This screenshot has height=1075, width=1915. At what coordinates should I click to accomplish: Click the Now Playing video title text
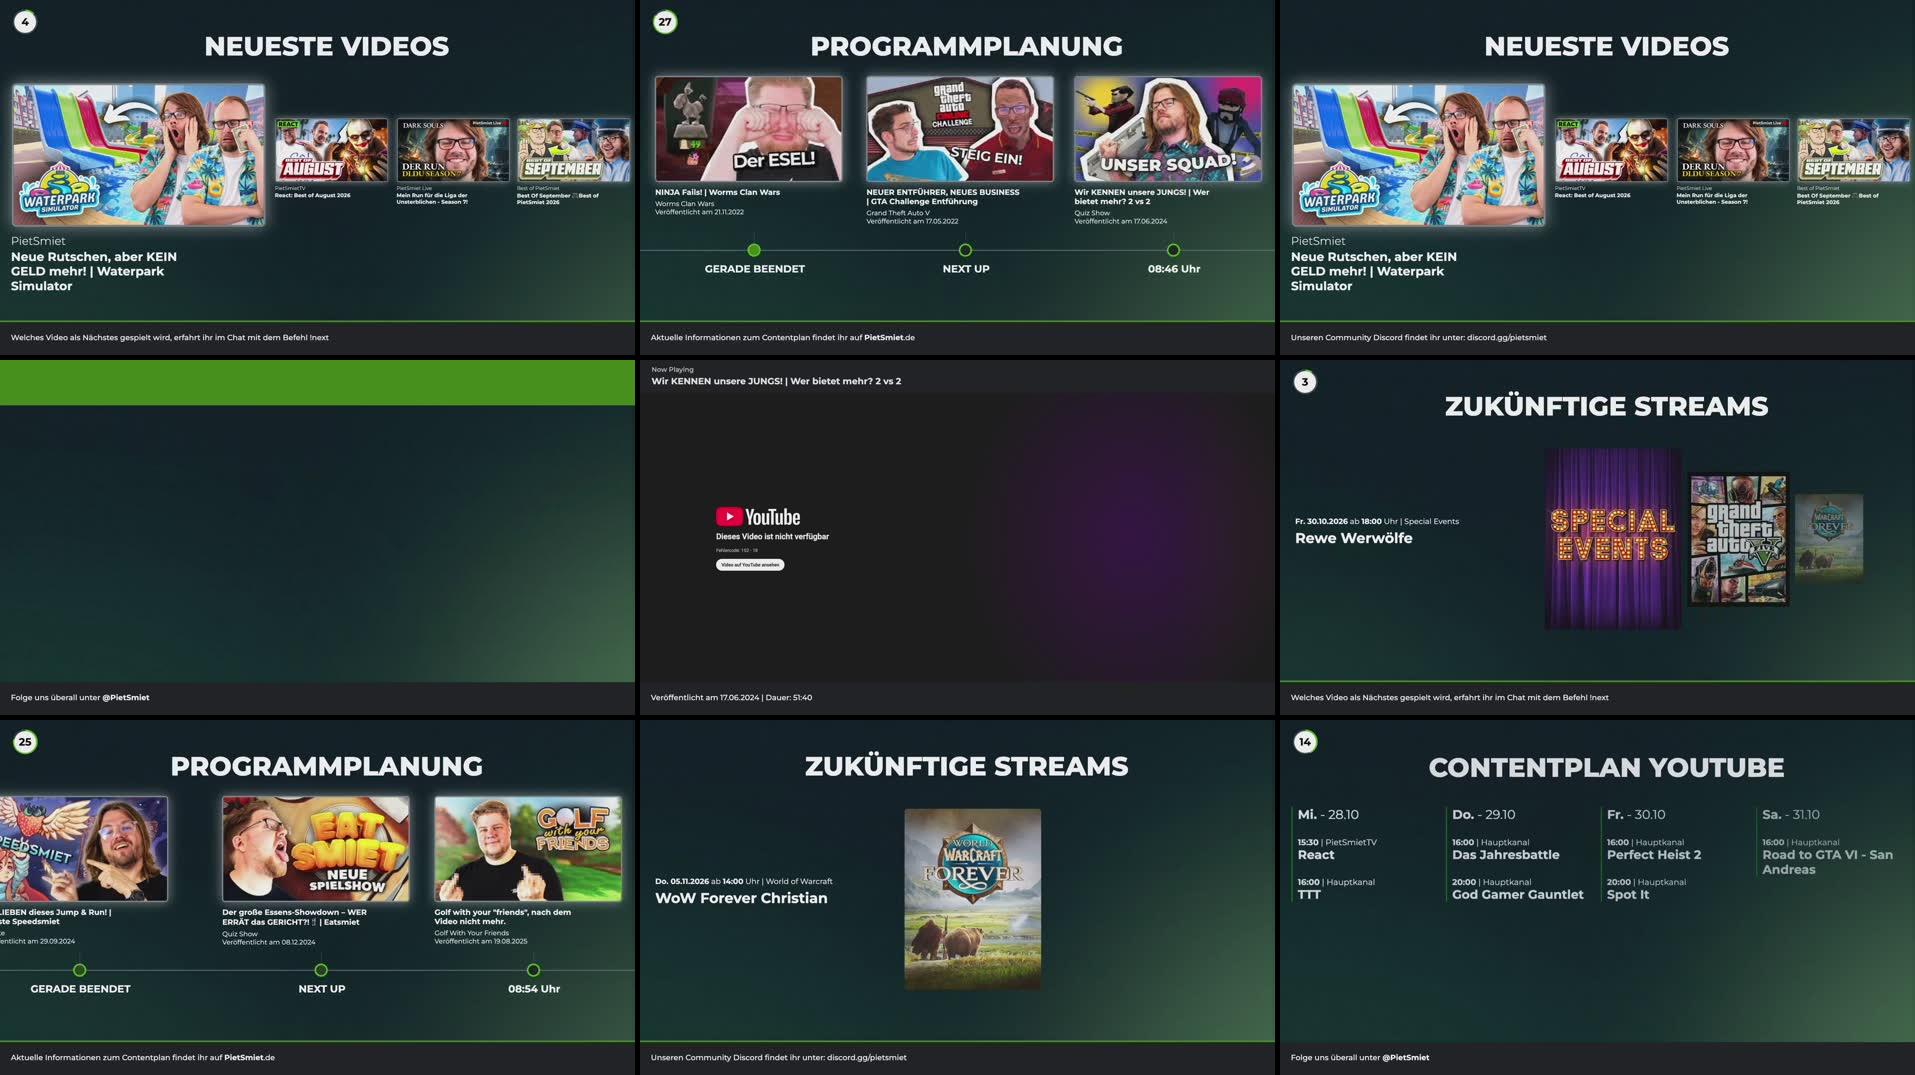(776, 381)
